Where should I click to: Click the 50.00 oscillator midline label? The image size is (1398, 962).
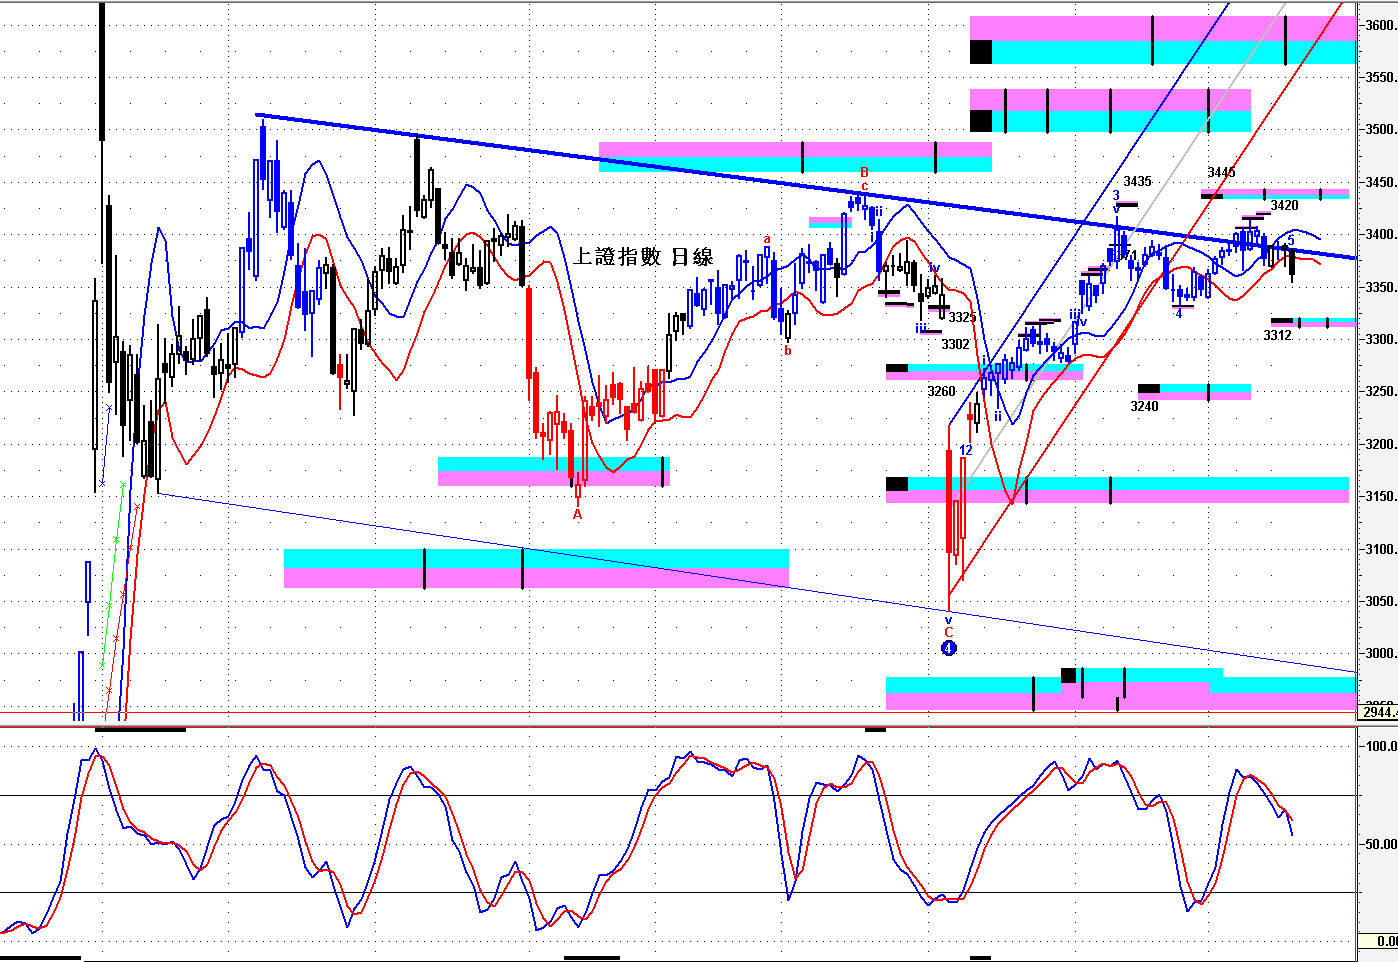tap(1381, 844)
